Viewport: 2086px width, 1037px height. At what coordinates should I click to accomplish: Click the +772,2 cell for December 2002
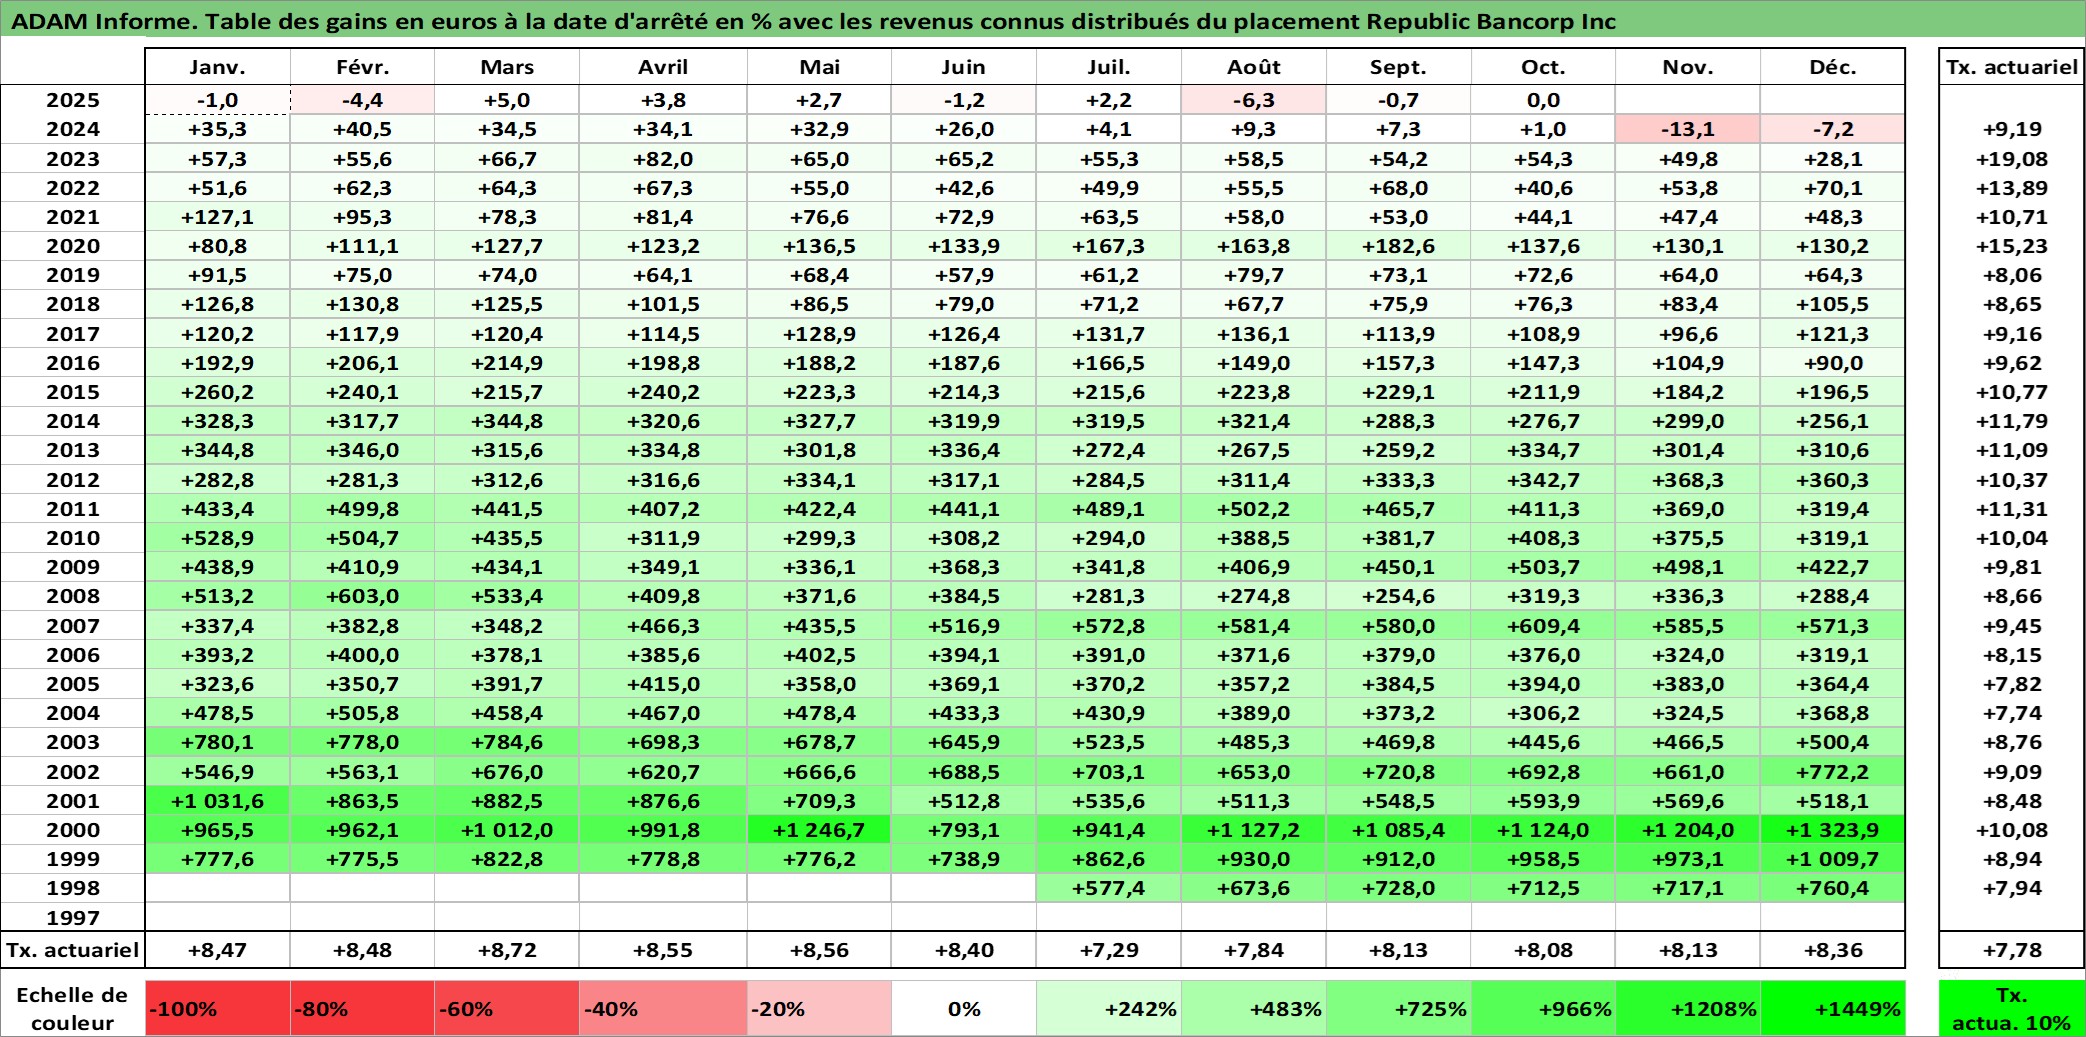(x=1833, y=772)
